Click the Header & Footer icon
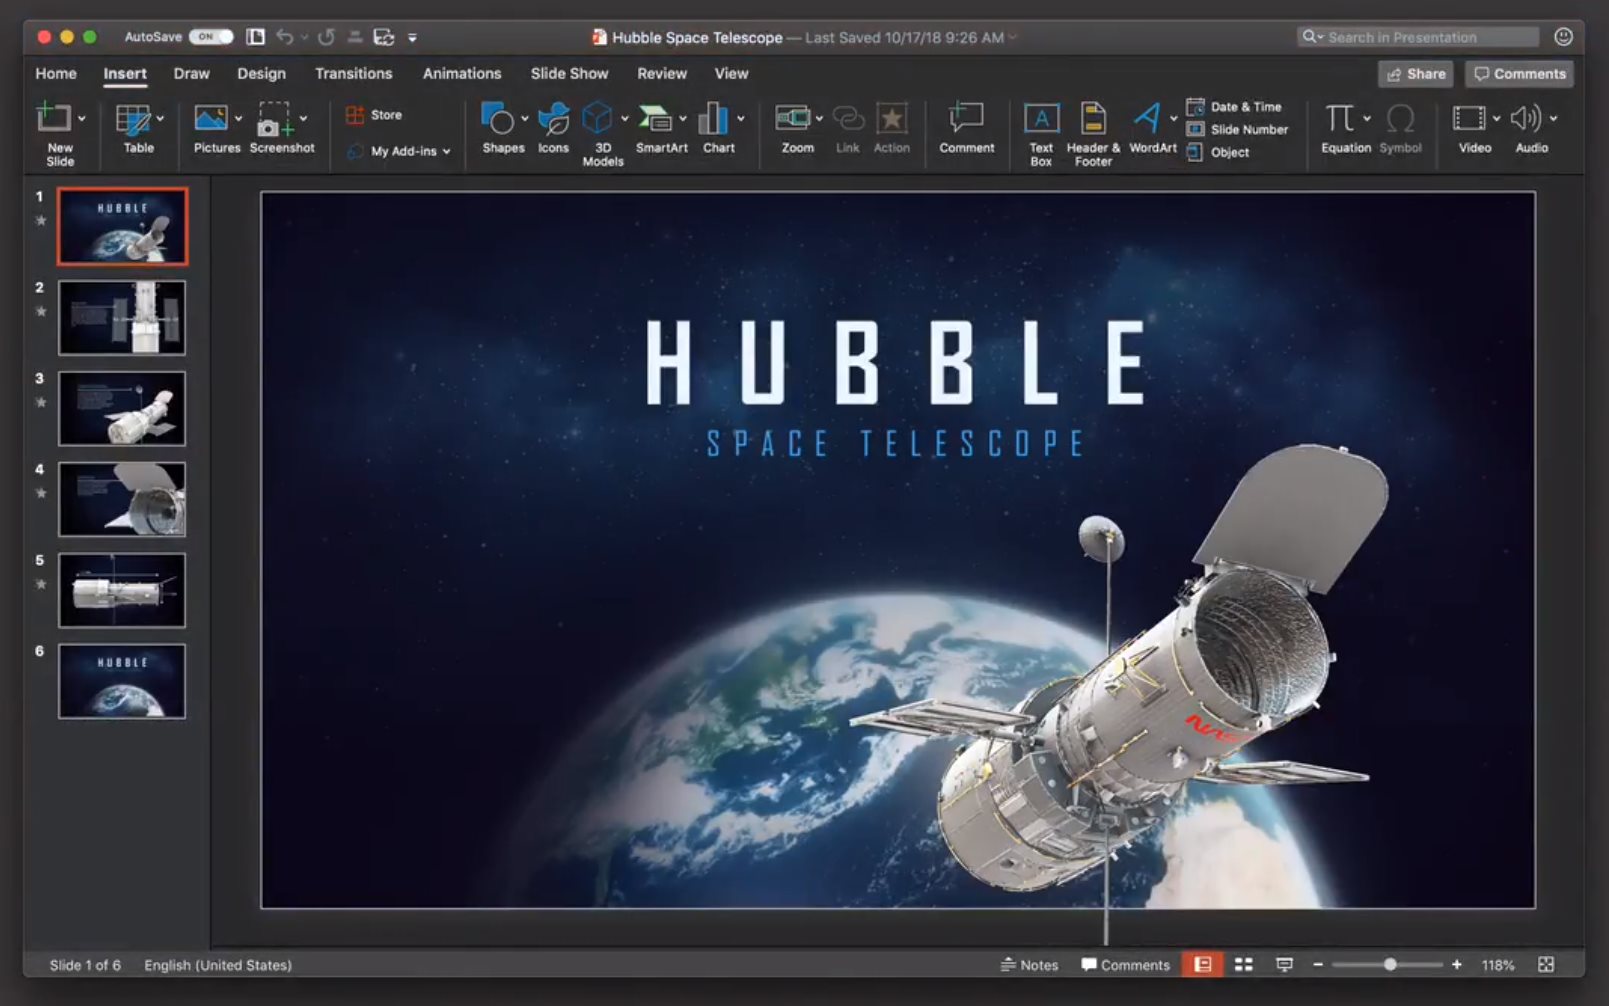This screenshot has width=1609, height=1006. pos(1093,118)
